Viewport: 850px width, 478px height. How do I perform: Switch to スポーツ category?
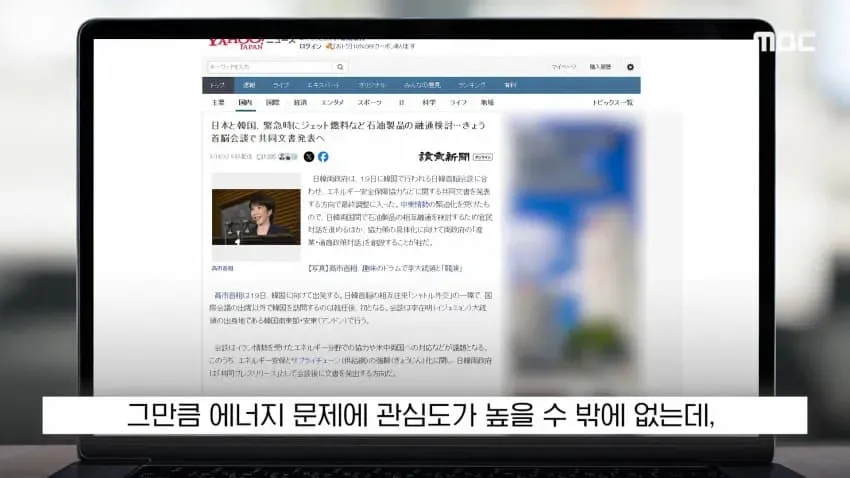(370, 102)
